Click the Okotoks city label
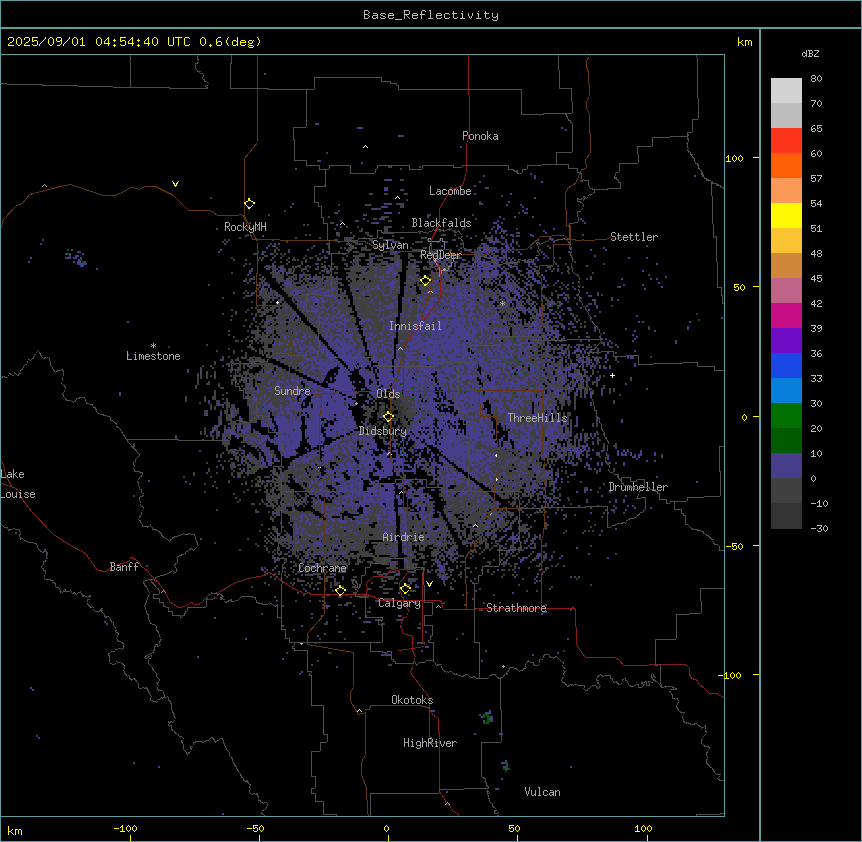 point(412,700)
